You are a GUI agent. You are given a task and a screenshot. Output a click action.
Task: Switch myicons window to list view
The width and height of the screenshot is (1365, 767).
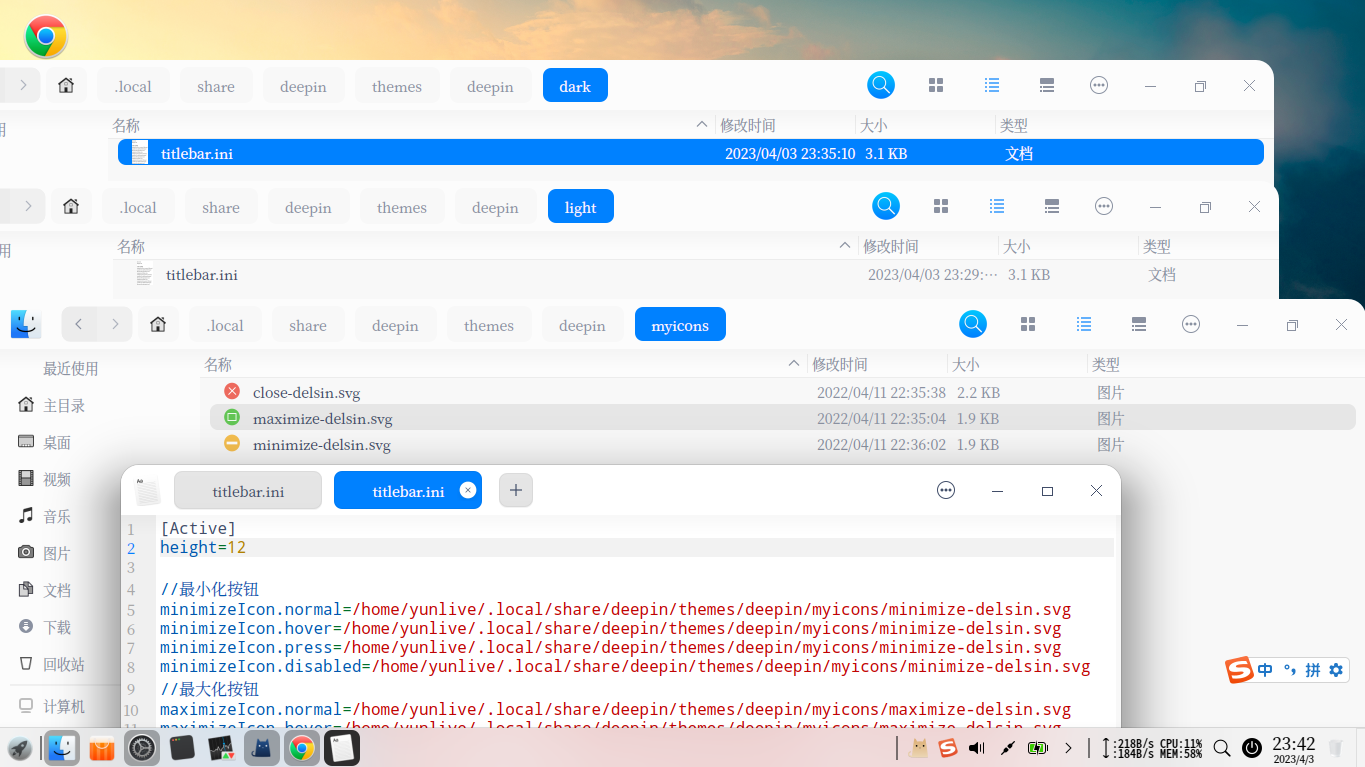click(1084, 325)
